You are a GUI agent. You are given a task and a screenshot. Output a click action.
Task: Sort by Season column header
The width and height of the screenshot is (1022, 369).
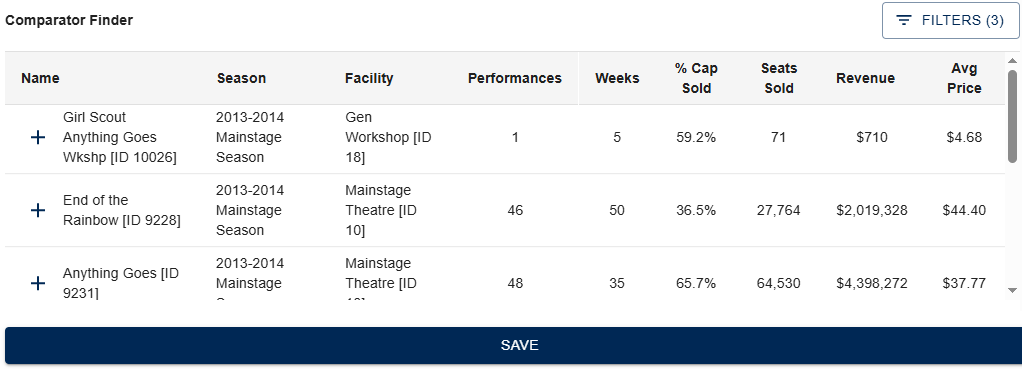(241, 78)
